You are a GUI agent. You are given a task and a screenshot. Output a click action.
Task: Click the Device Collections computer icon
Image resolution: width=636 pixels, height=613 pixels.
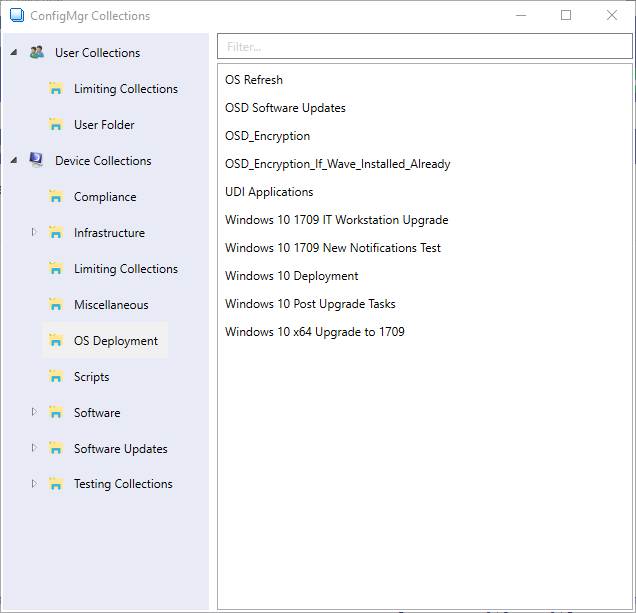pos(37,161)
